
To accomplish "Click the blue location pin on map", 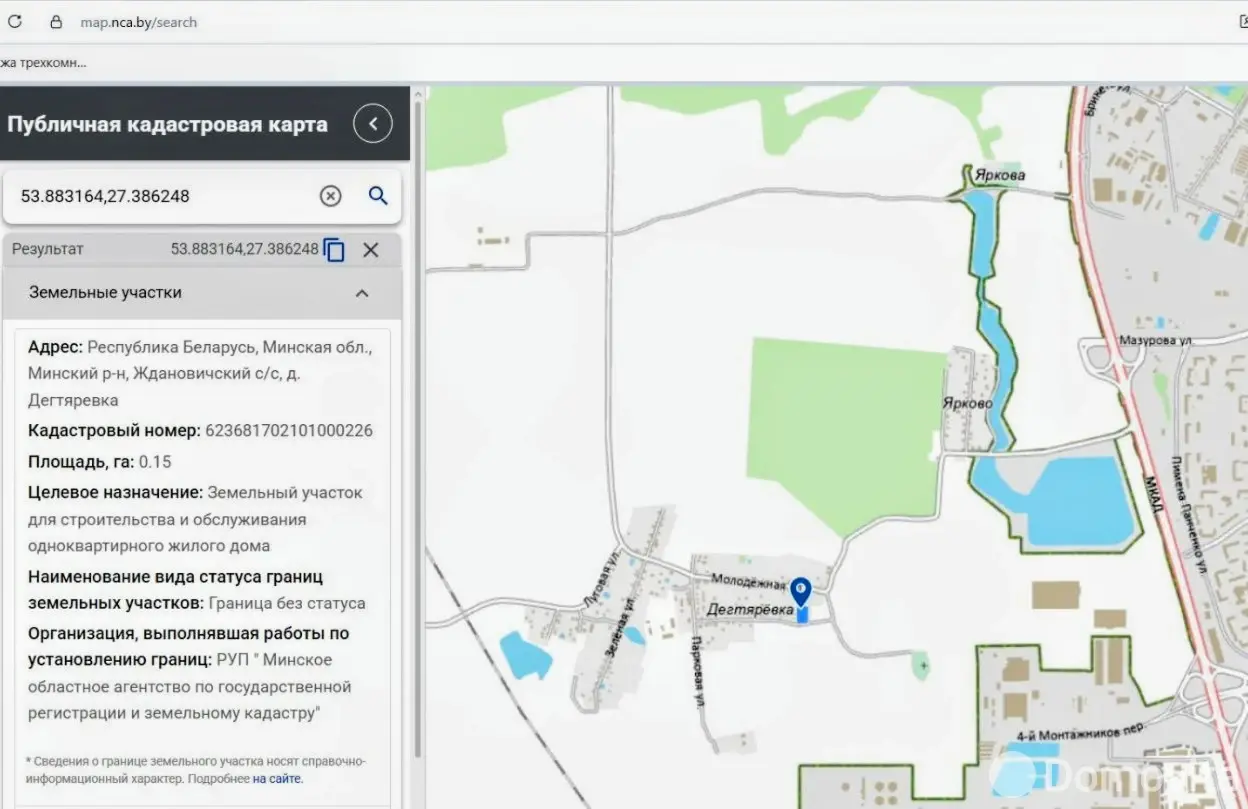I will (801, 590).
